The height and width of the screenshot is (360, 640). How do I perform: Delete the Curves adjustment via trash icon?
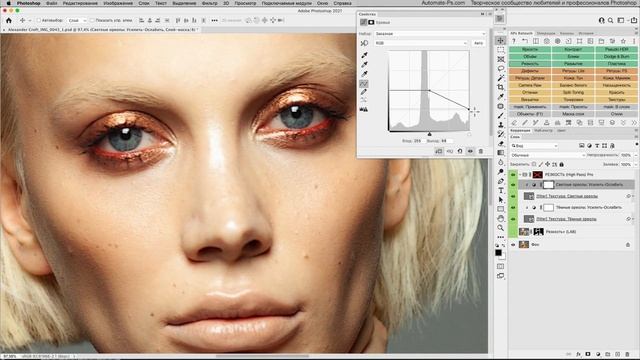[x=481, y=151]
